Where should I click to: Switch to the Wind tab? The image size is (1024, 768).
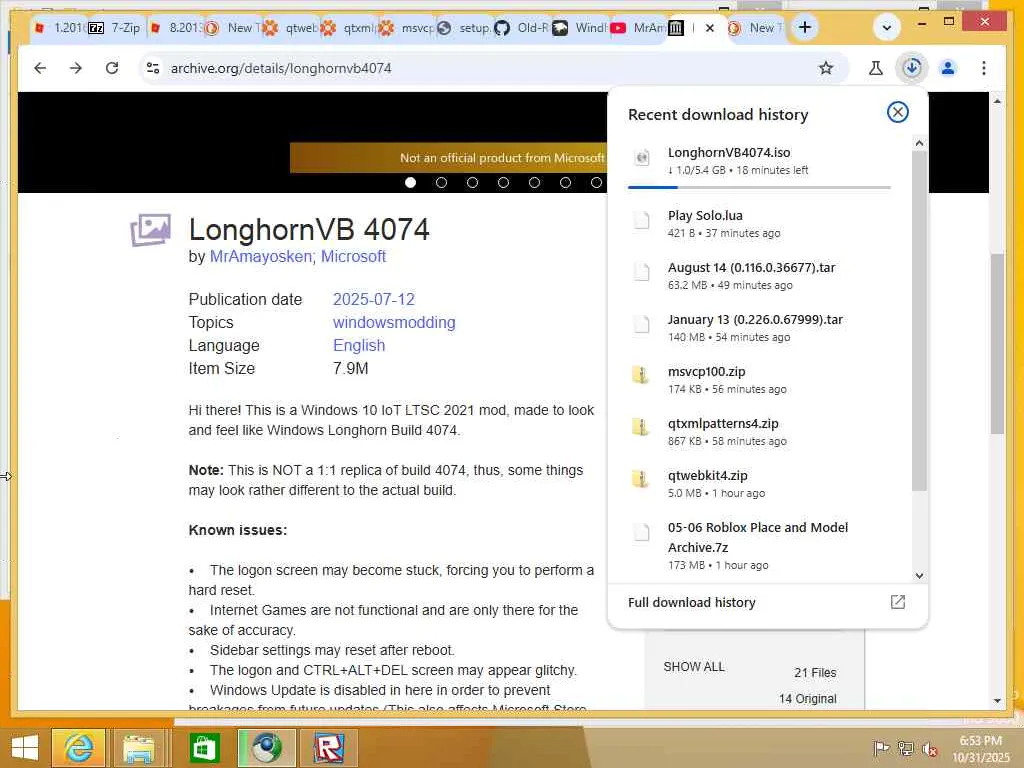pyautogui.click(x=580, y=28)
